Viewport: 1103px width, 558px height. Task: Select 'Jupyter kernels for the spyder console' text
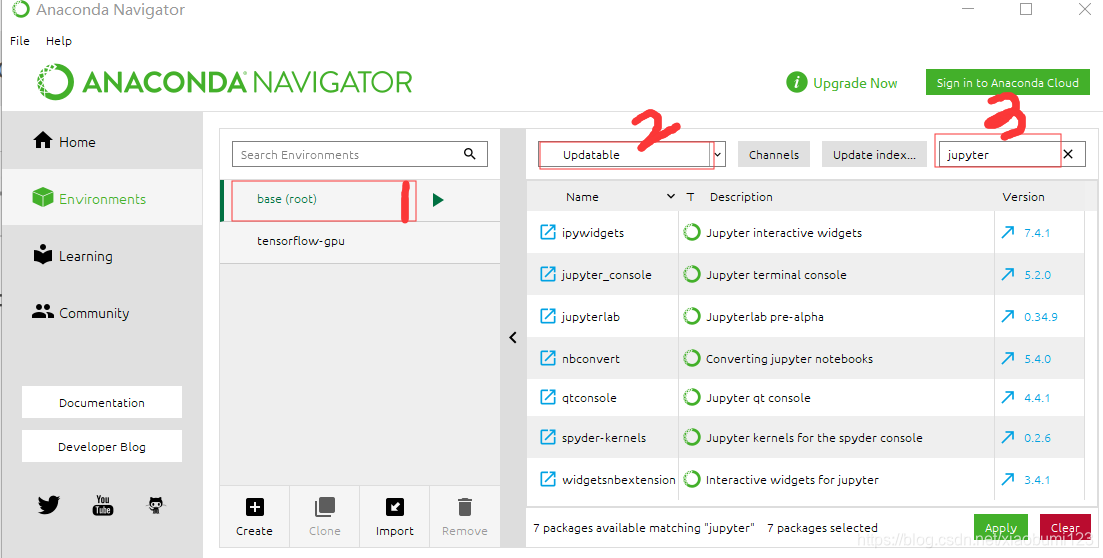click(814, 438)
